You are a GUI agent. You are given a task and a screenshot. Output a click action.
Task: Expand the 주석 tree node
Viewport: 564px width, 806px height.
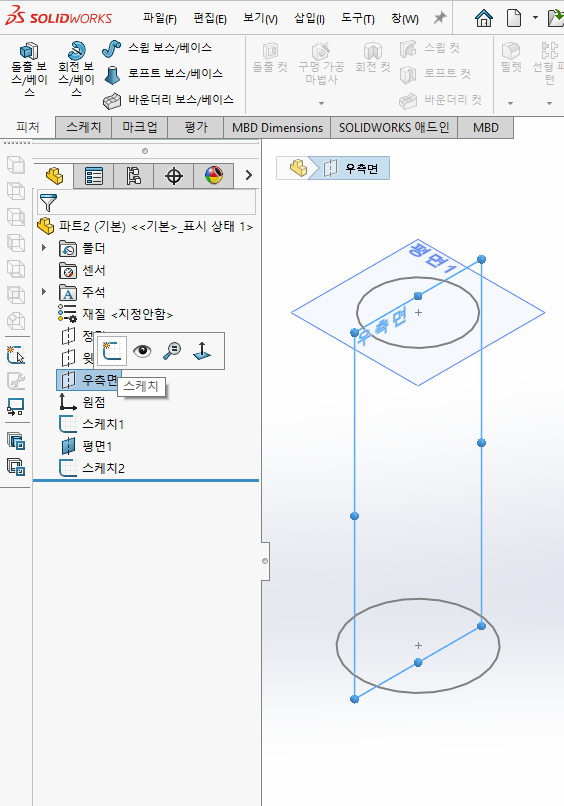pos(44,291)
